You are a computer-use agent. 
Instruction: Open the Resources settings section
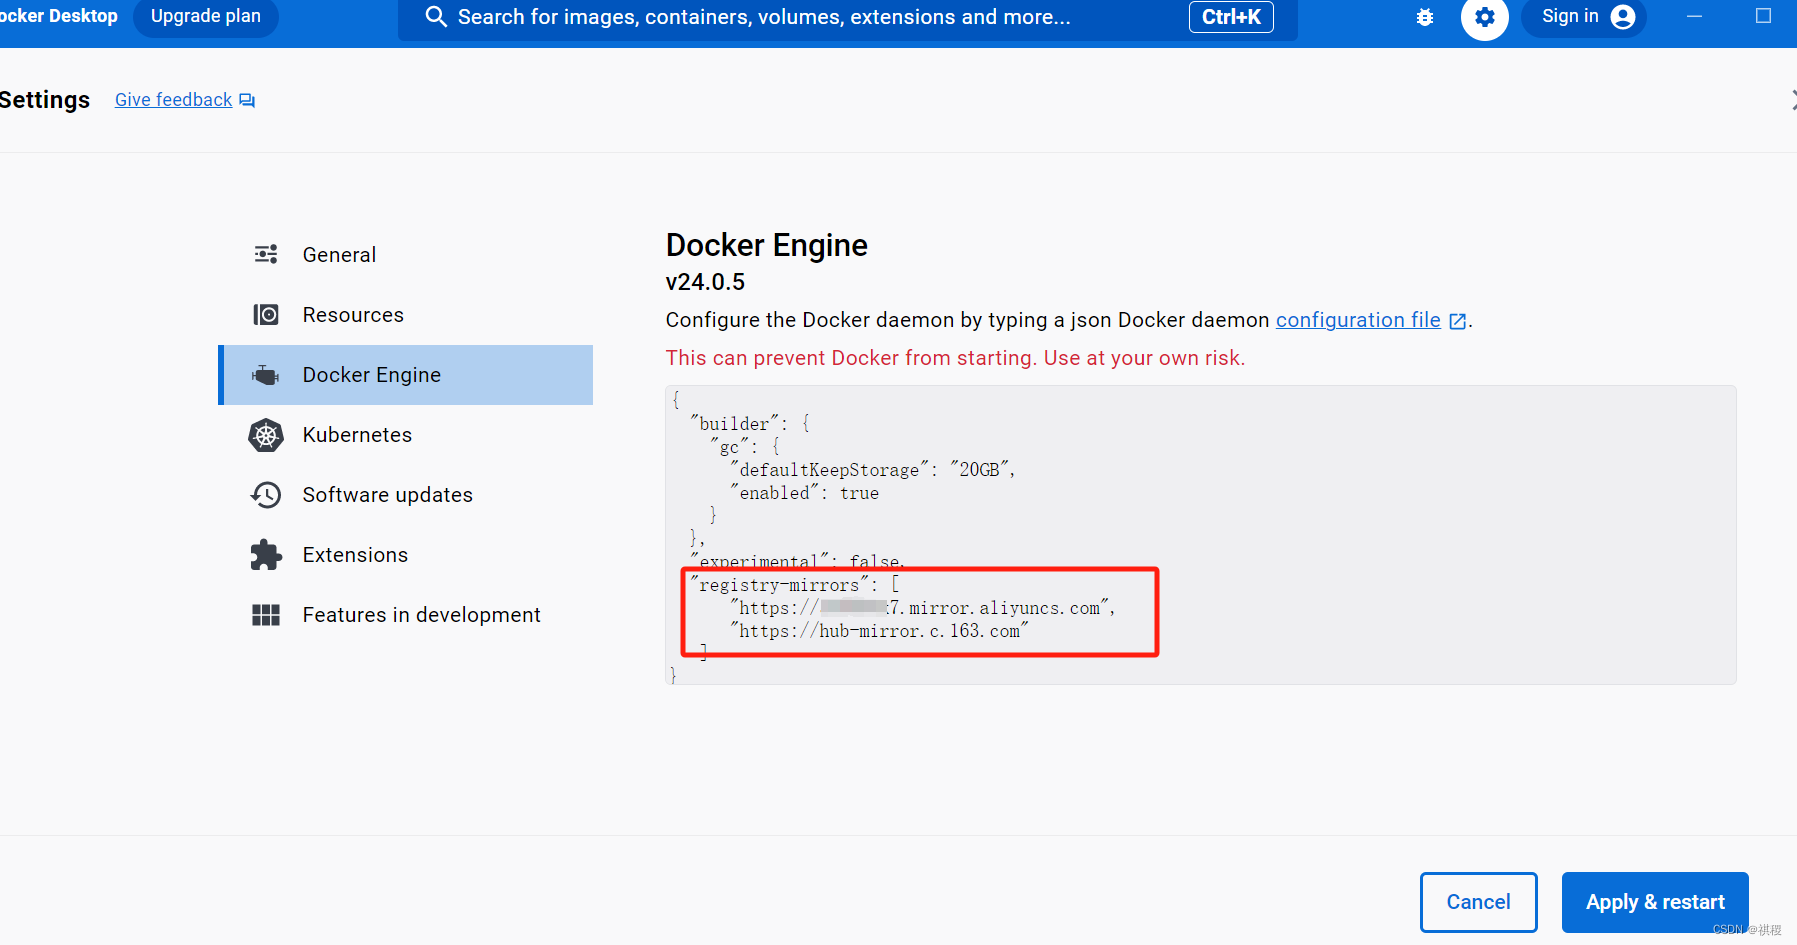click(406, 315)
